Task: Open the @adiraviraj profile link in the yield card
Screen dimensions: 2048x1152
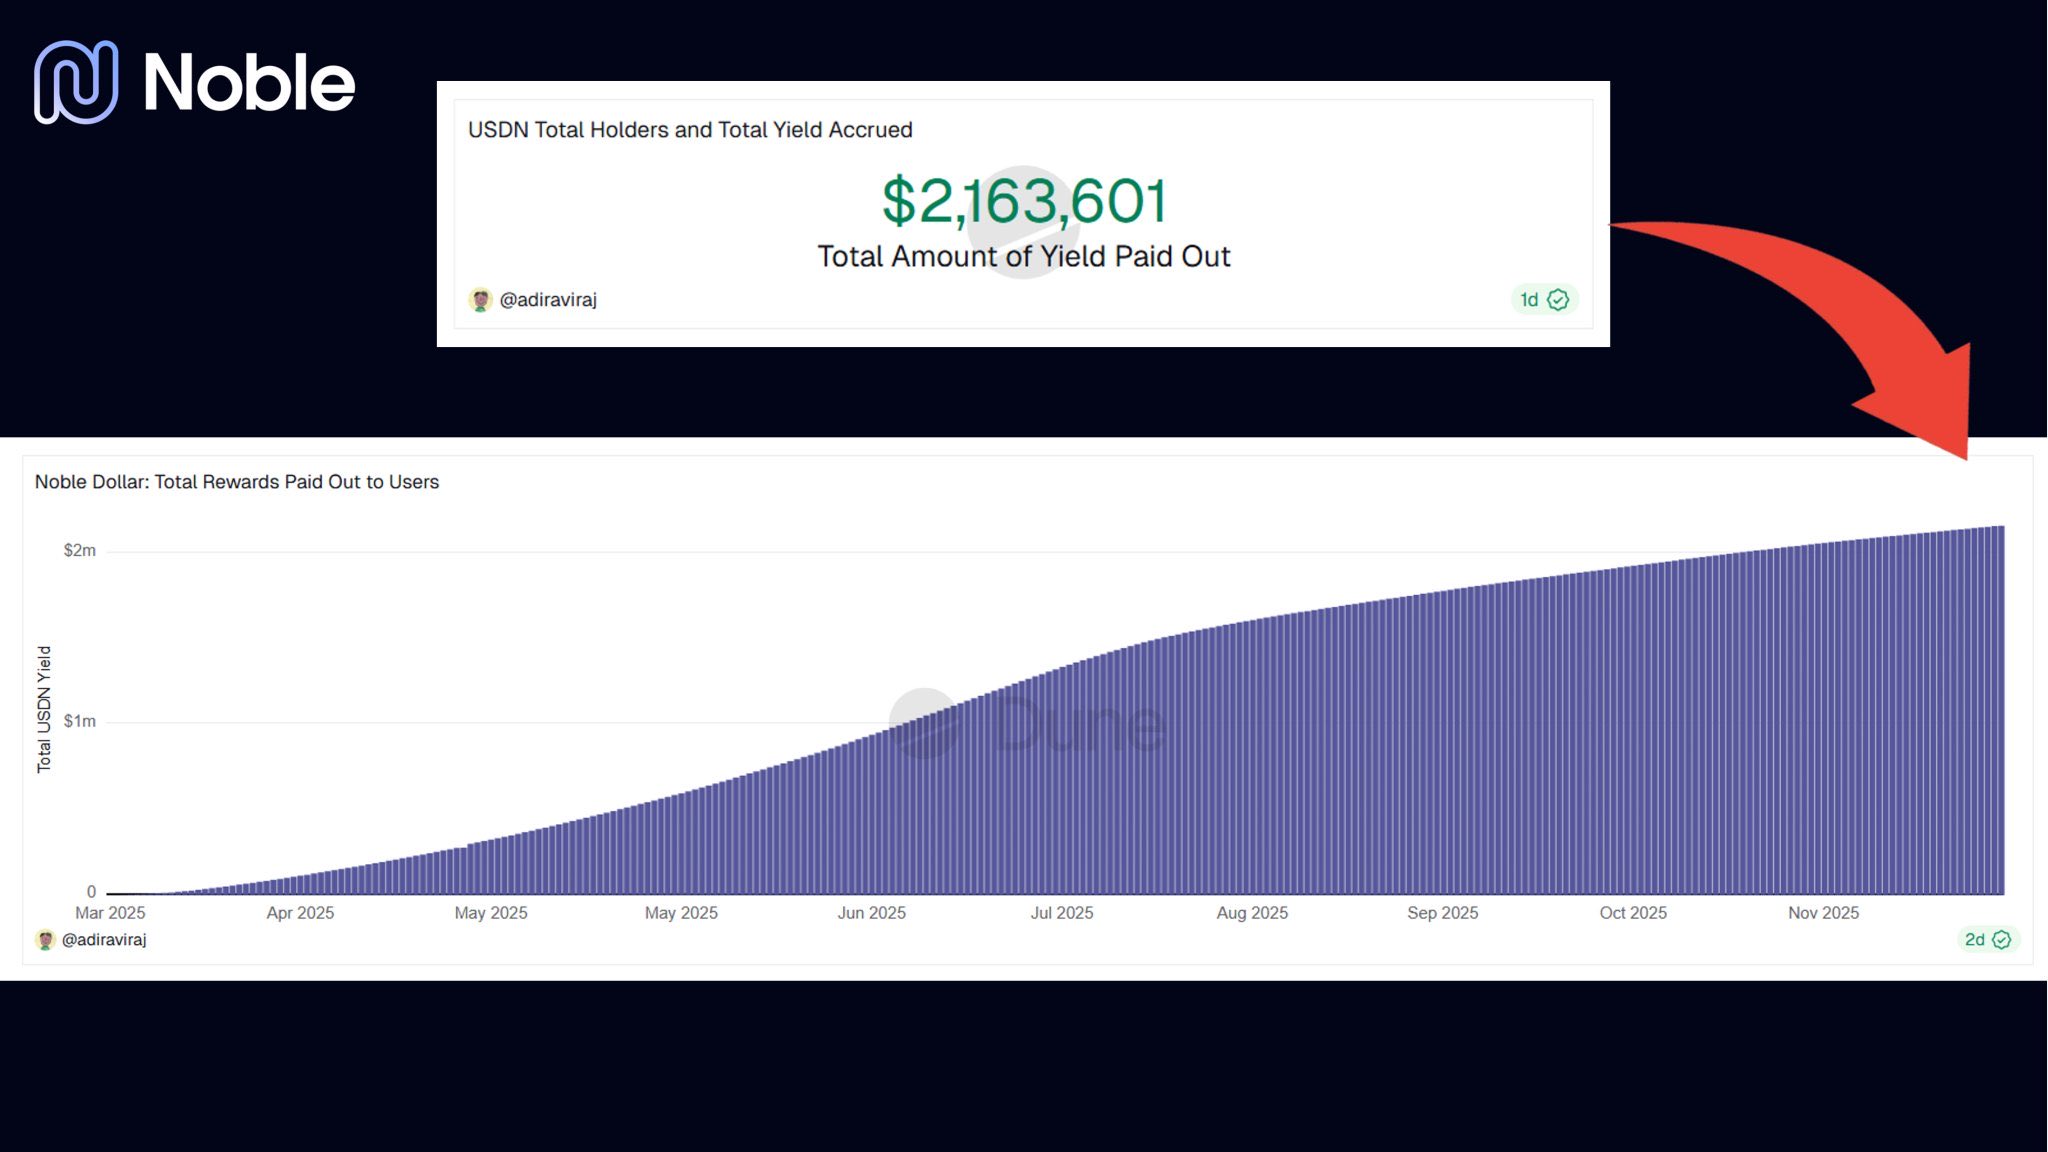Action: (x=548, y=300)
